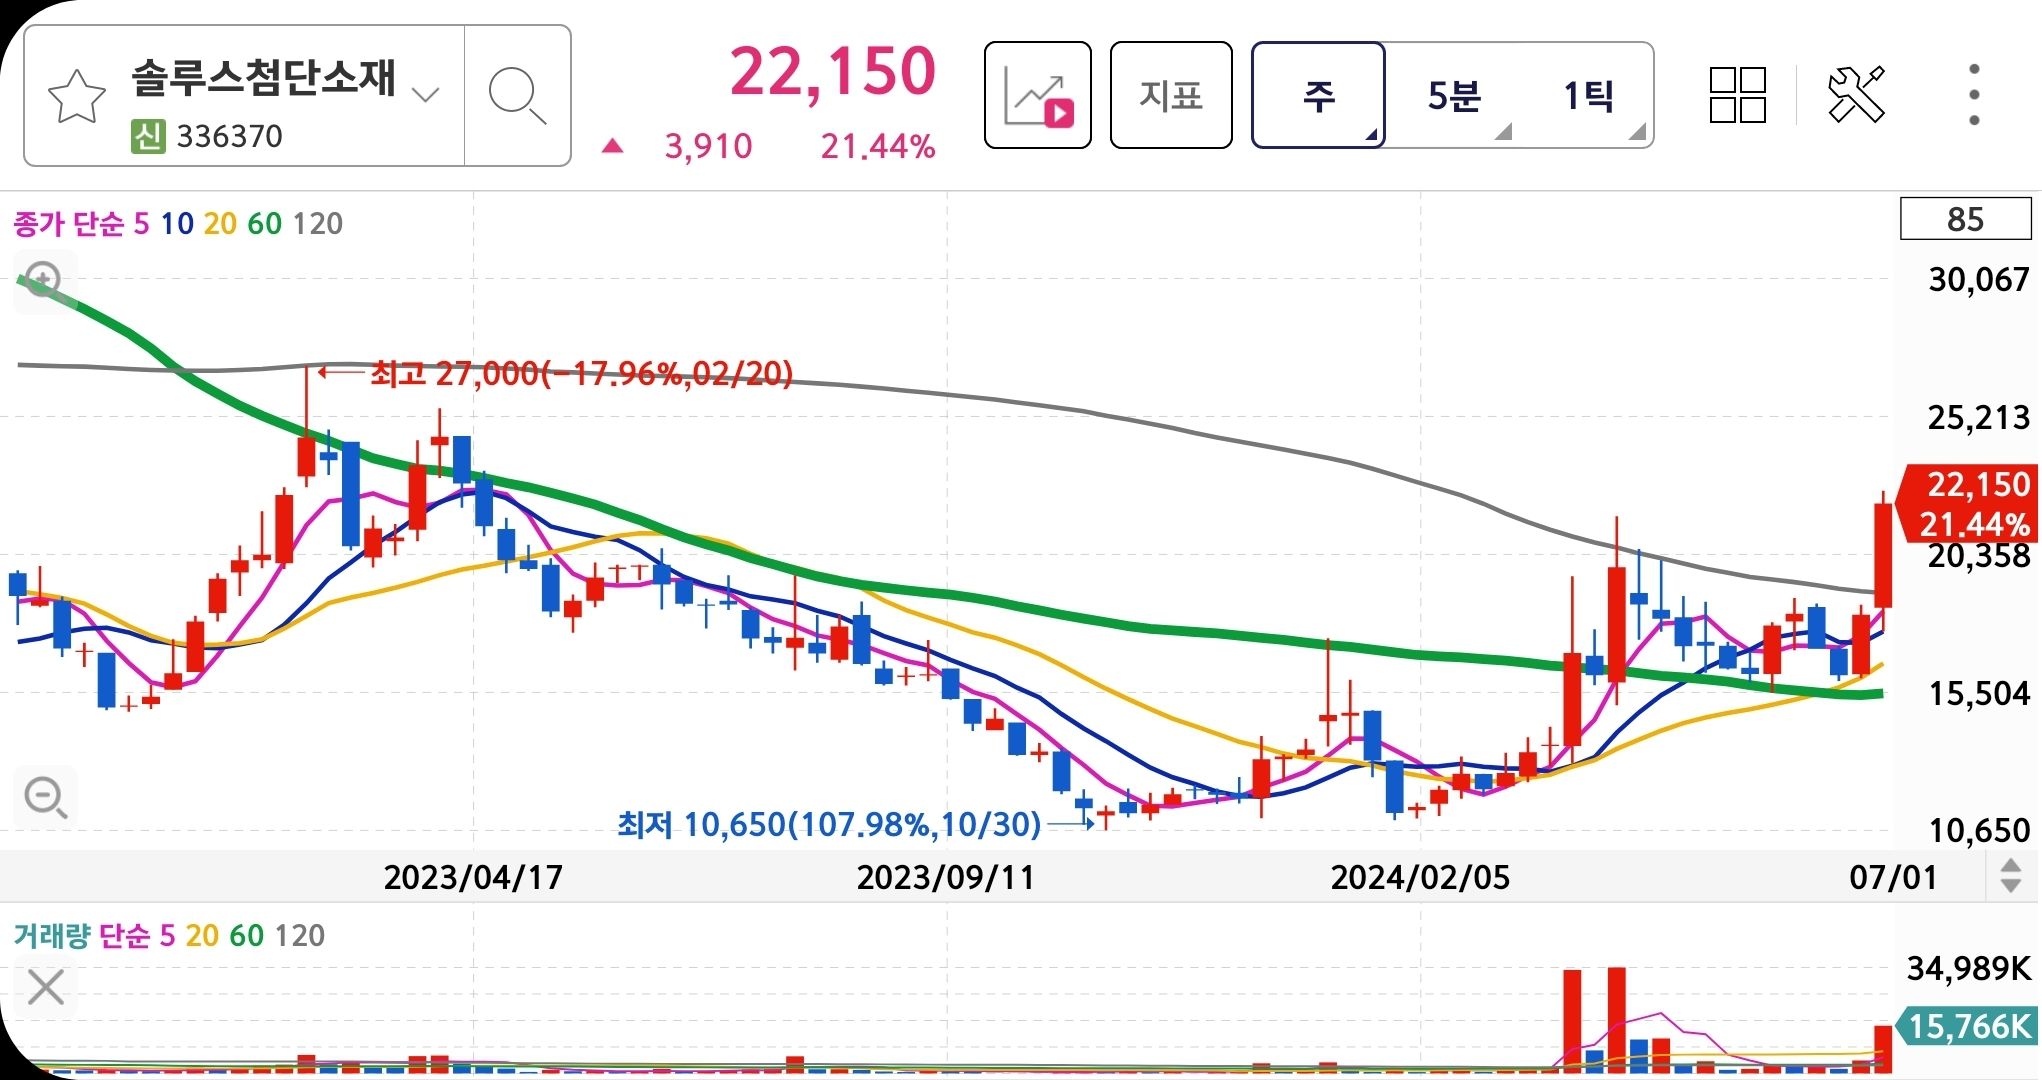Click the 최고 27,000 high price annotation
This screenshot has height=1080, width=2042.
click(x=581, y=373)
